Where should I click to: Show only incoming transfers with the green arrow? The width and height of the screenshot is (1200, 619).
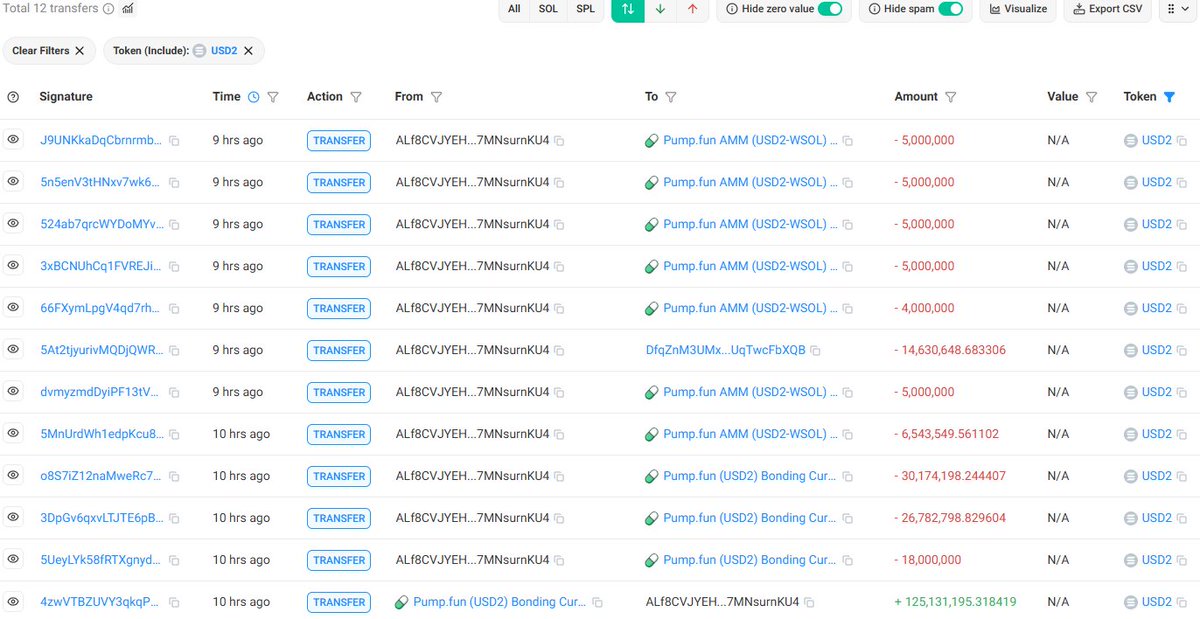coord(660,9)
